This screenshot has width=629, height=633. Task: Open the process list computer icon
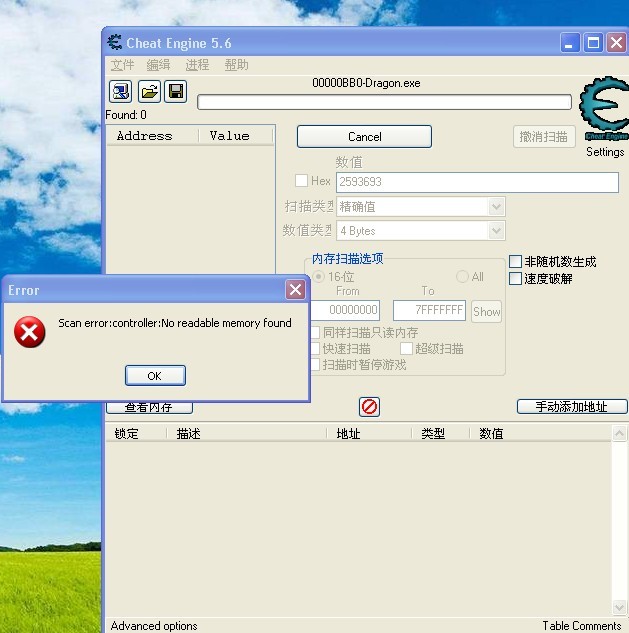(120, 92)
